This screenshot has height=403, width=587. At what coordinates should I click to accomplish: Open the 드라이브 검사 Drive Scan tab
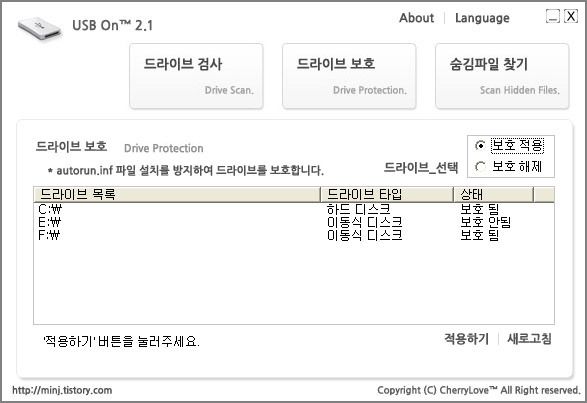pos(196,76)
